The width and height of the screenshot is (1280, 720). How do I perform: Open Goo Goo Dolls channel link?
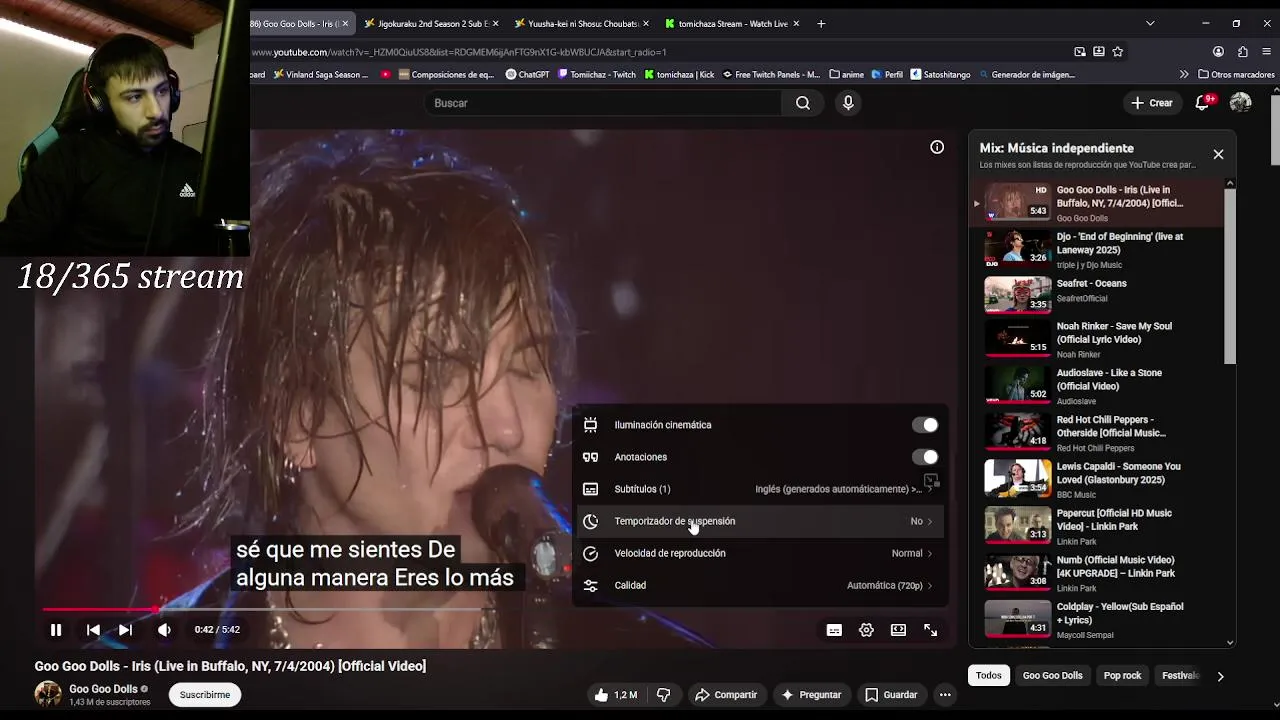pyautogui.click(x=103, y=689)
